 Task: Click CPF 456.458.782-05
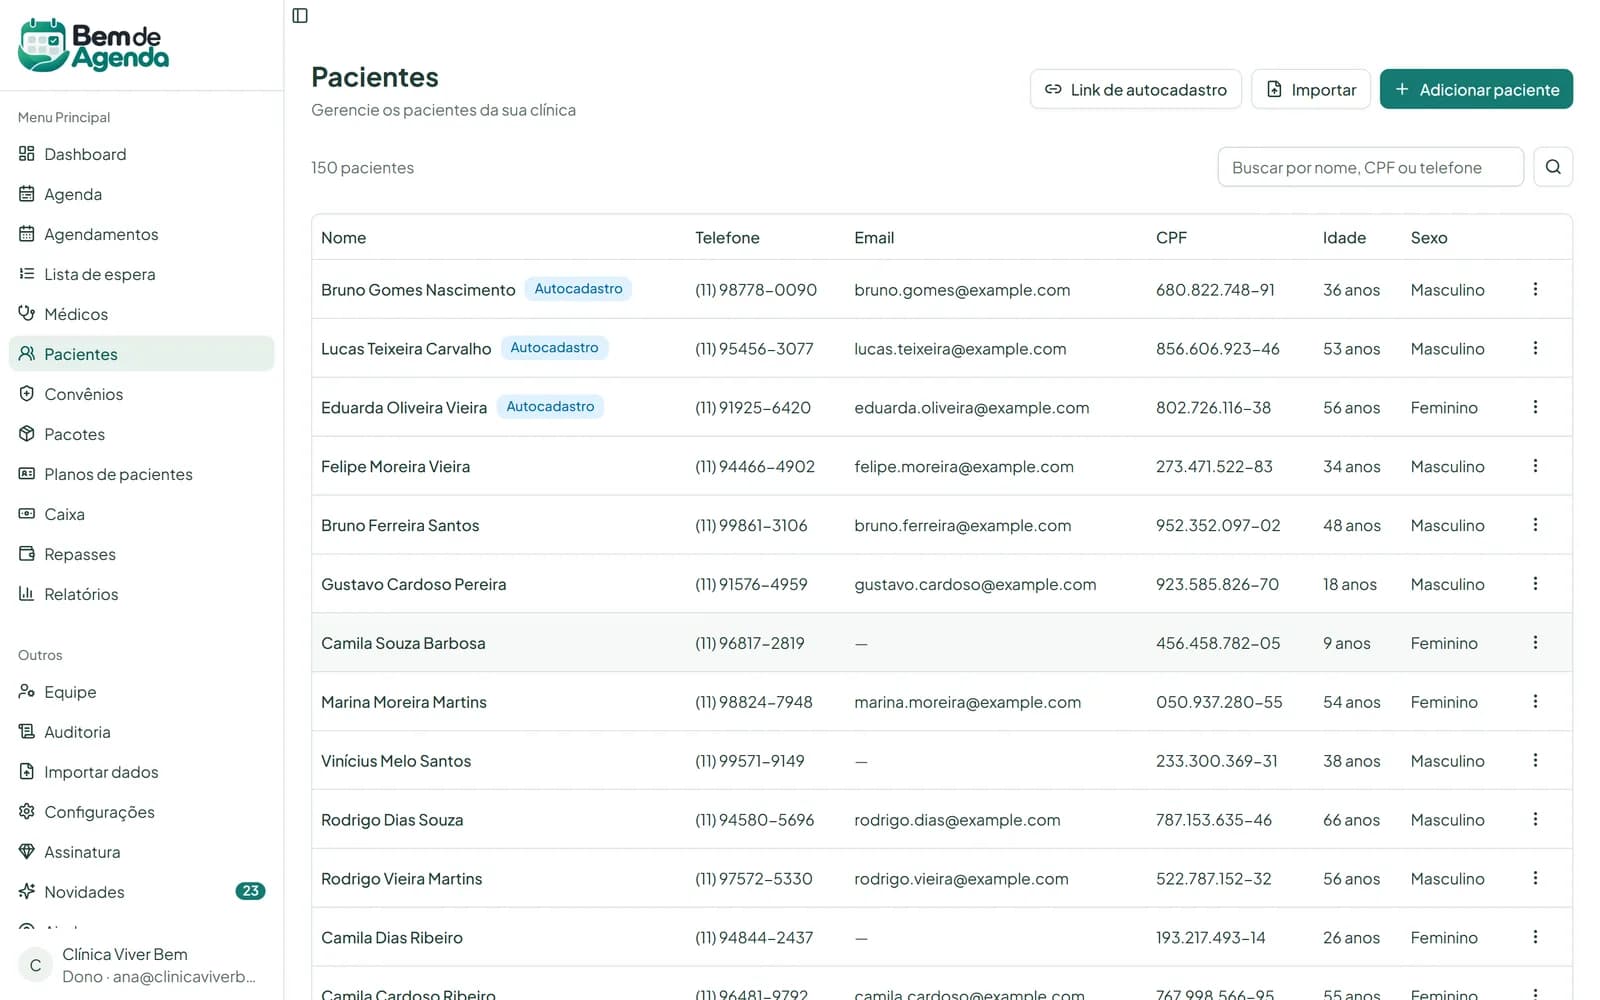(x=1218, y=643)
